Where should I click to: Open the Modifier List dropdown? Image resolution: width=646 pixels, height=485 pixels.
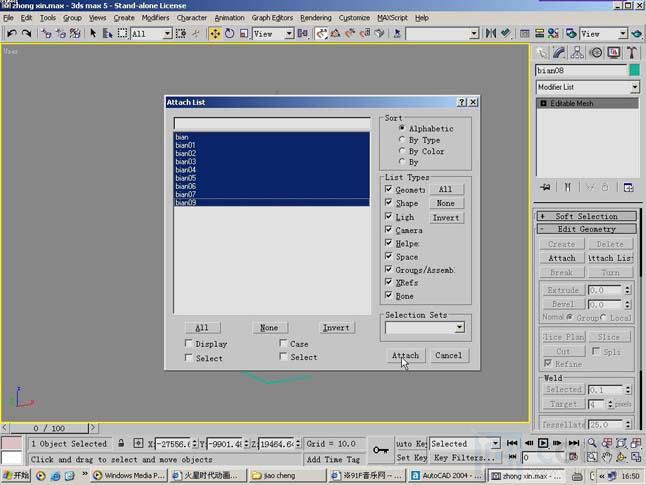(634, 87)
